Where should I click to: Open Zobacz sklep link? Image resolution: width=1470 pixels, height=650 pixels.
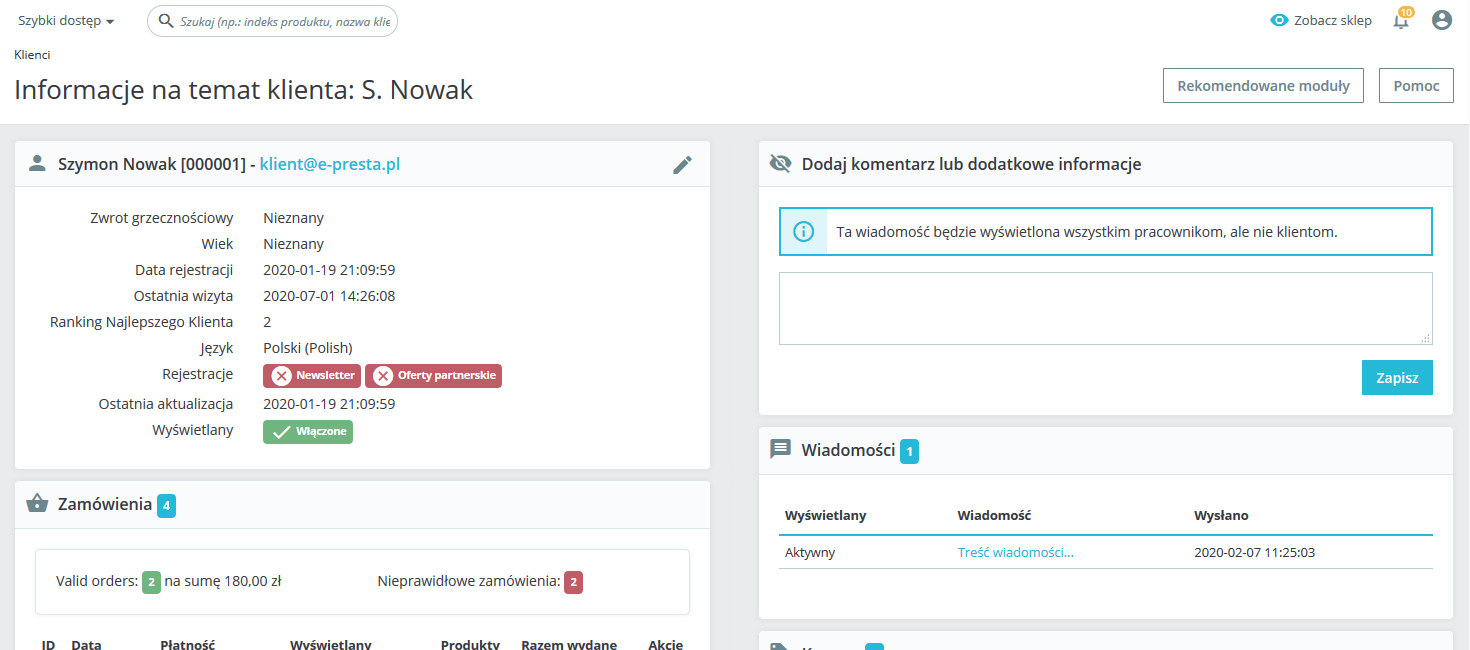point(1321,21)
